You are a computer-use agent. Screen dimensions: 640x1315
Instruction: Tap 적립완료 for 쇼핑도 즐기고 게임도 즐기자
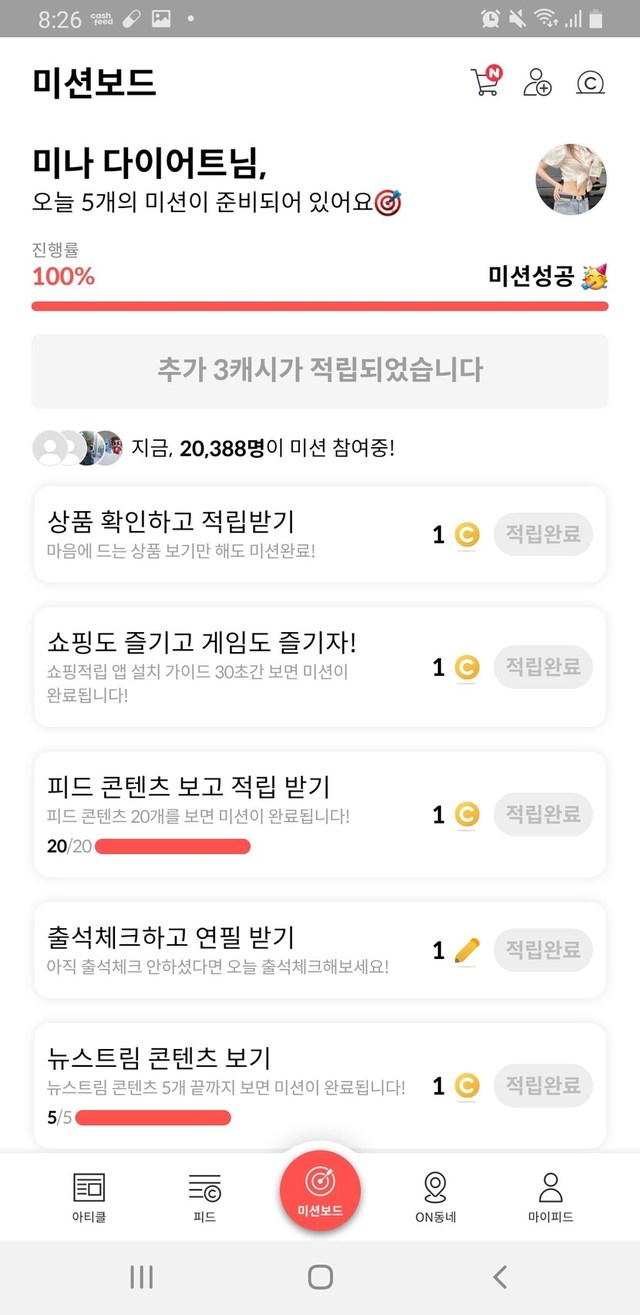click(543, 667)
